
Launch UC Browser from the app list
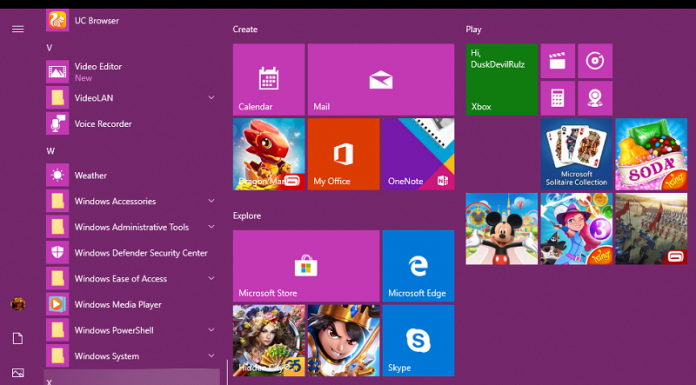(132, 20)
